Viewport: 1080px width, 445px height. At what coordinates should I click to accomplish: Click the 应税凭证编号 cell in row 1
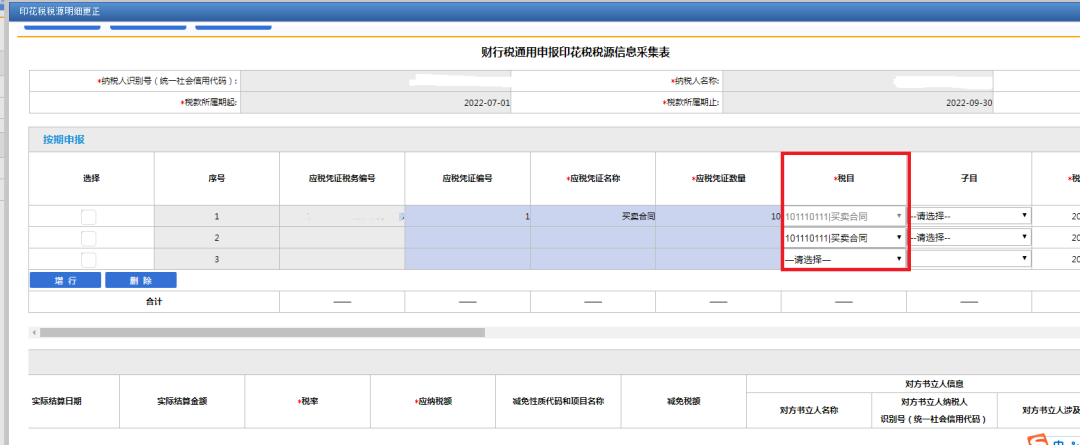tap(468, 216)
